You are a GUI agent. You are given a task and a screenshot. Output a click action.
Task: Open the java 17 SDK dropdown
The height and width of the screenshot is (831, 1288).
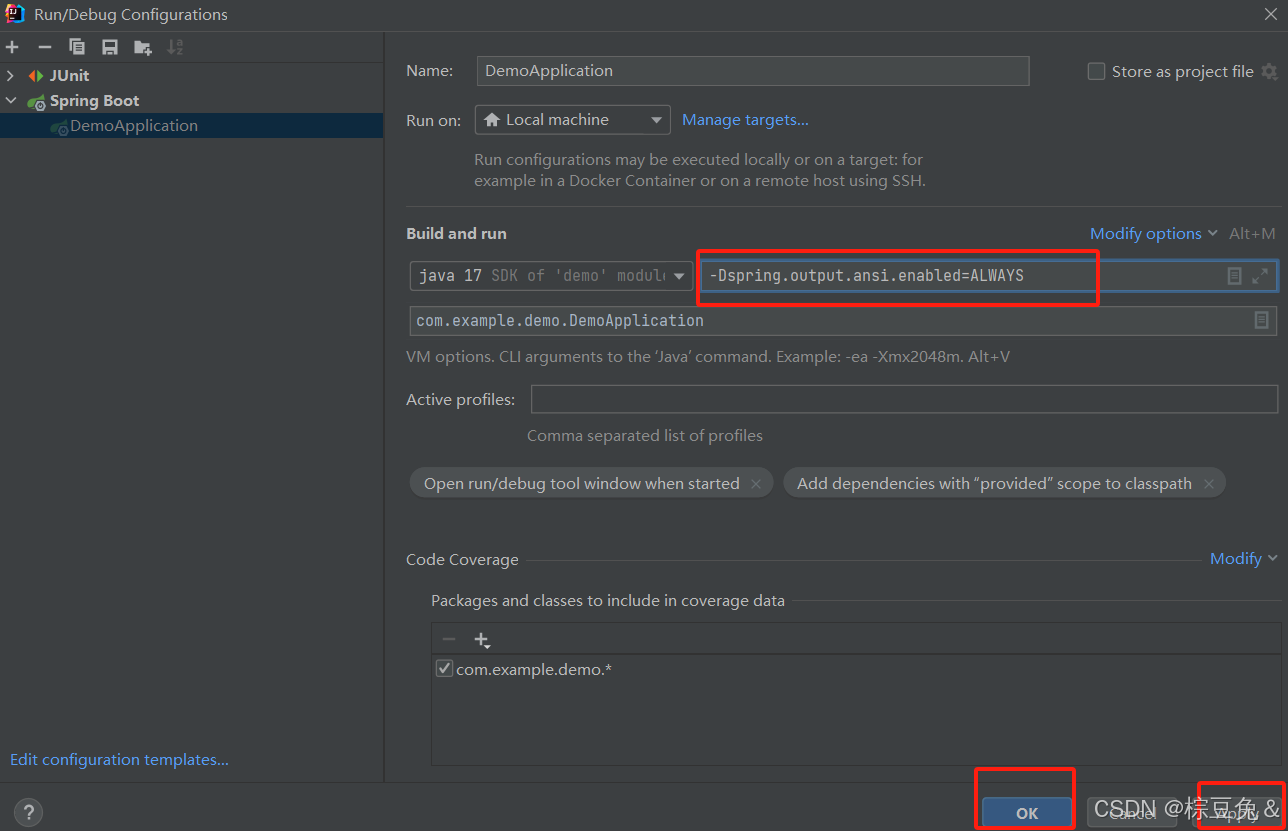[x=551, y=276]
